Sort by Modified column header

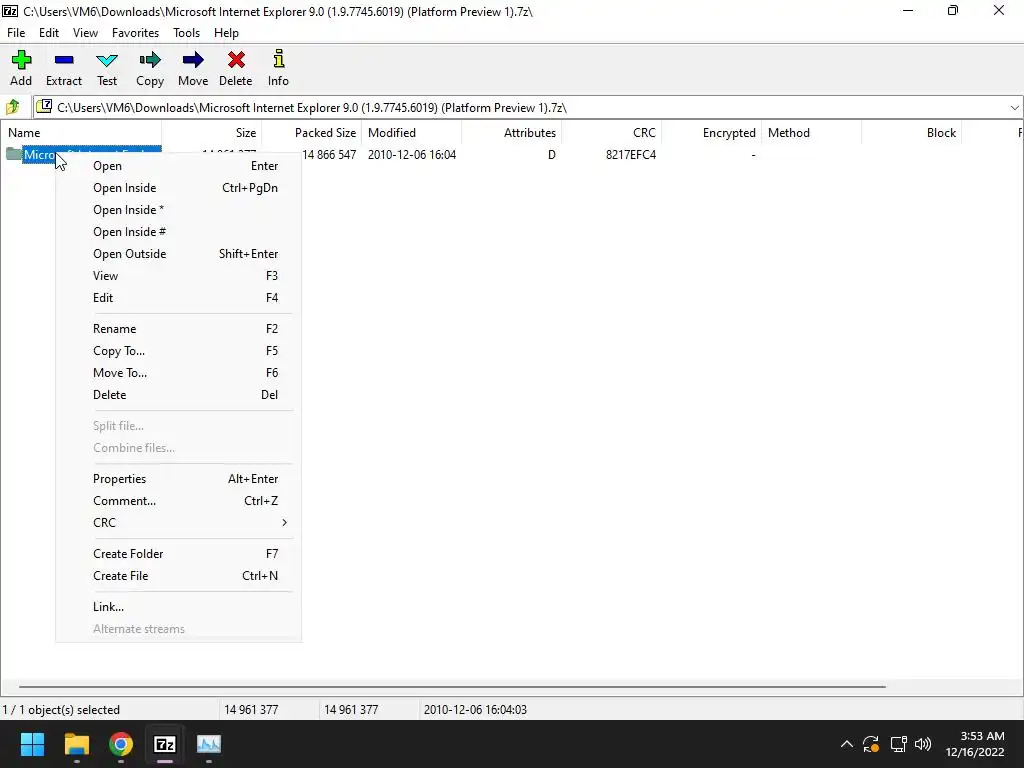[x=411, y=133]
